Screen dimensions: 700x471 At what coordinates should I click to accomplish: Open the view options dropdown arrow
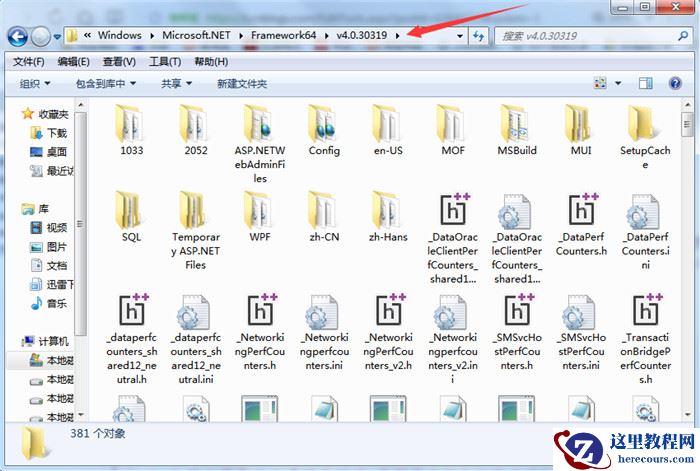click(x=618, y=83)
